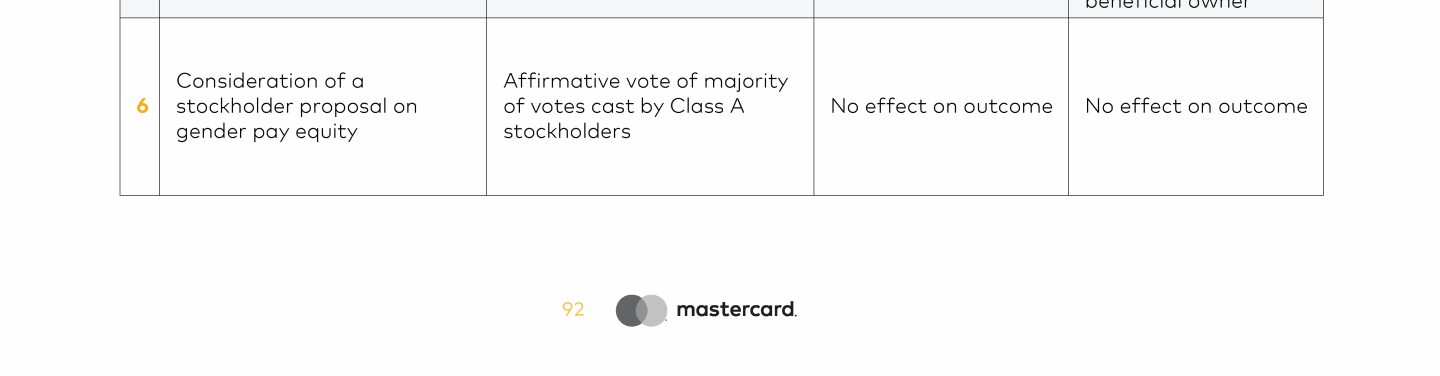Click the Mastercard overlapping circles logo

click(x=641, y=310)
